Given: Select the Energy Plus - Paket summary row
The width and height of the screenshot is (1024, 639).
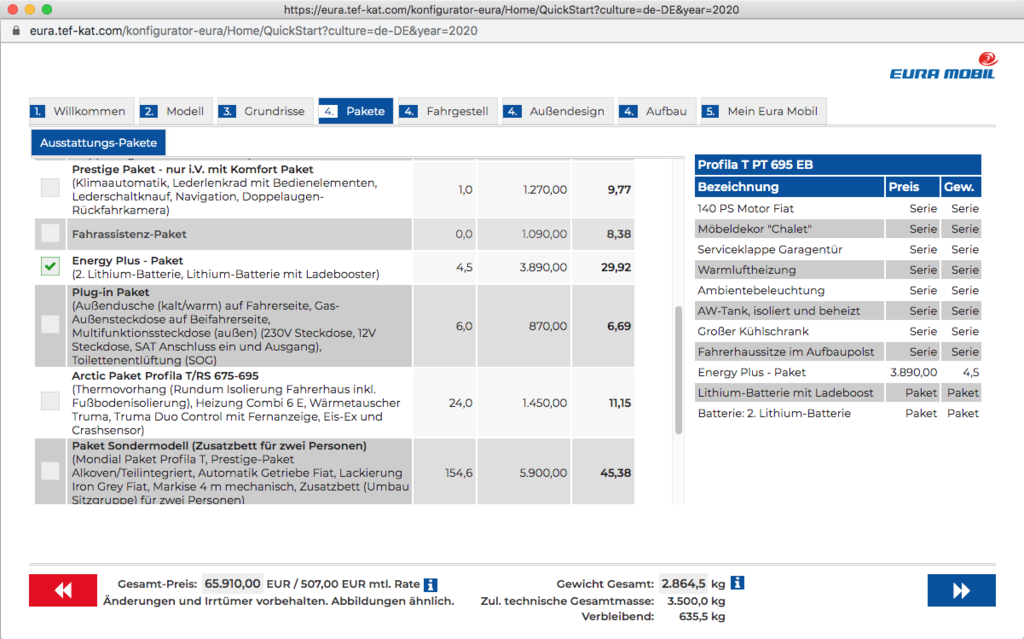Looking at the screenshot, I should point(838,372).
